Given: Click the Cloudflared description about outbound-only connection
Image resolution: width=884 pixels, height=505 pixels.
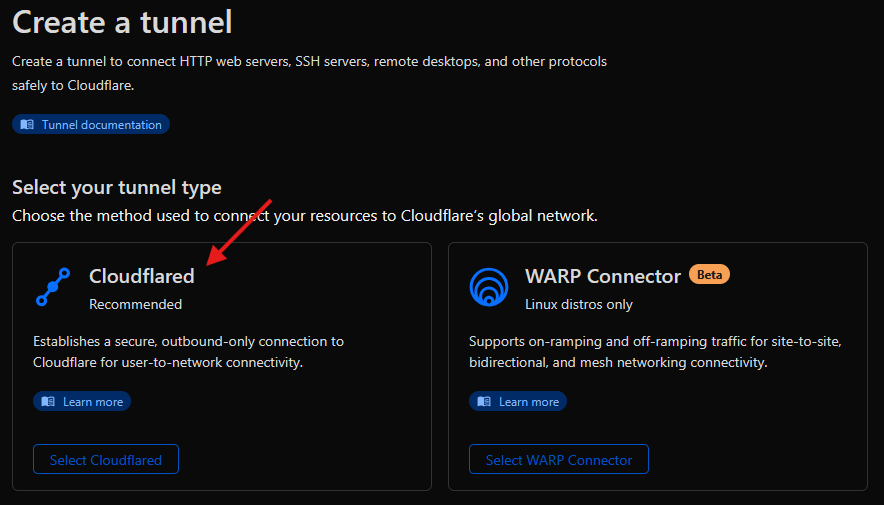Looking at the screenshot, I should 188,352.
